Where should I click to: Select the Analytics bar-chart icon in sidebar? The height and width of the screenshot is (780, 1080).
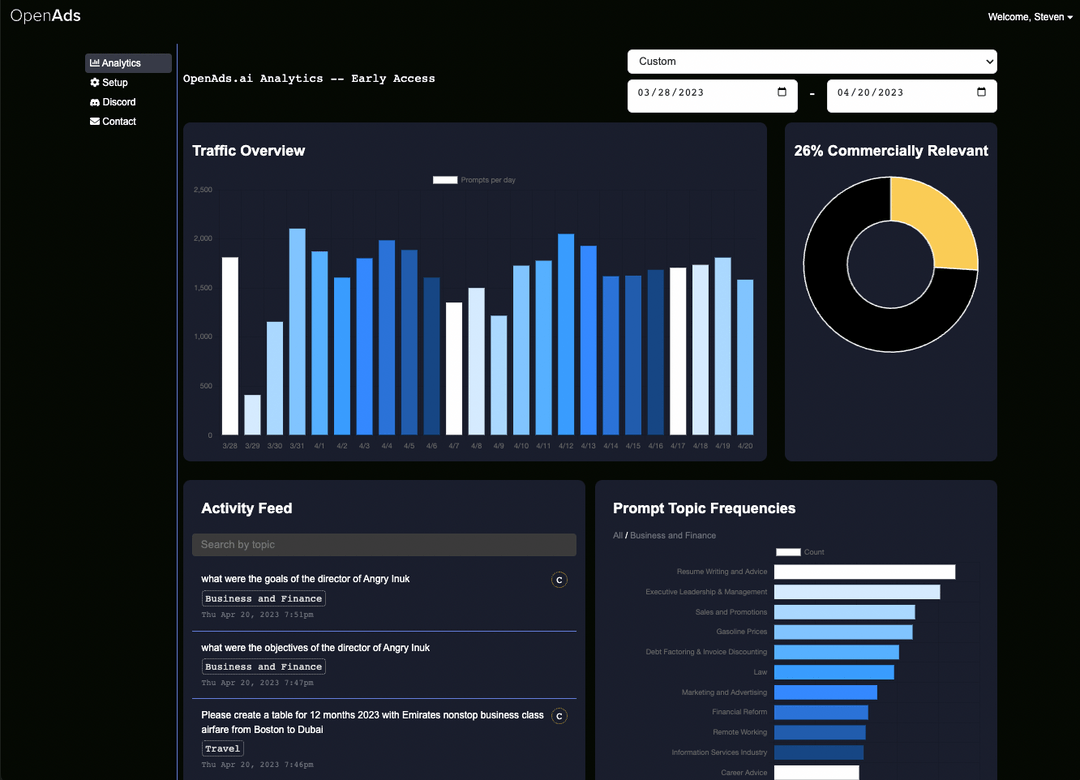click(95, 63)
